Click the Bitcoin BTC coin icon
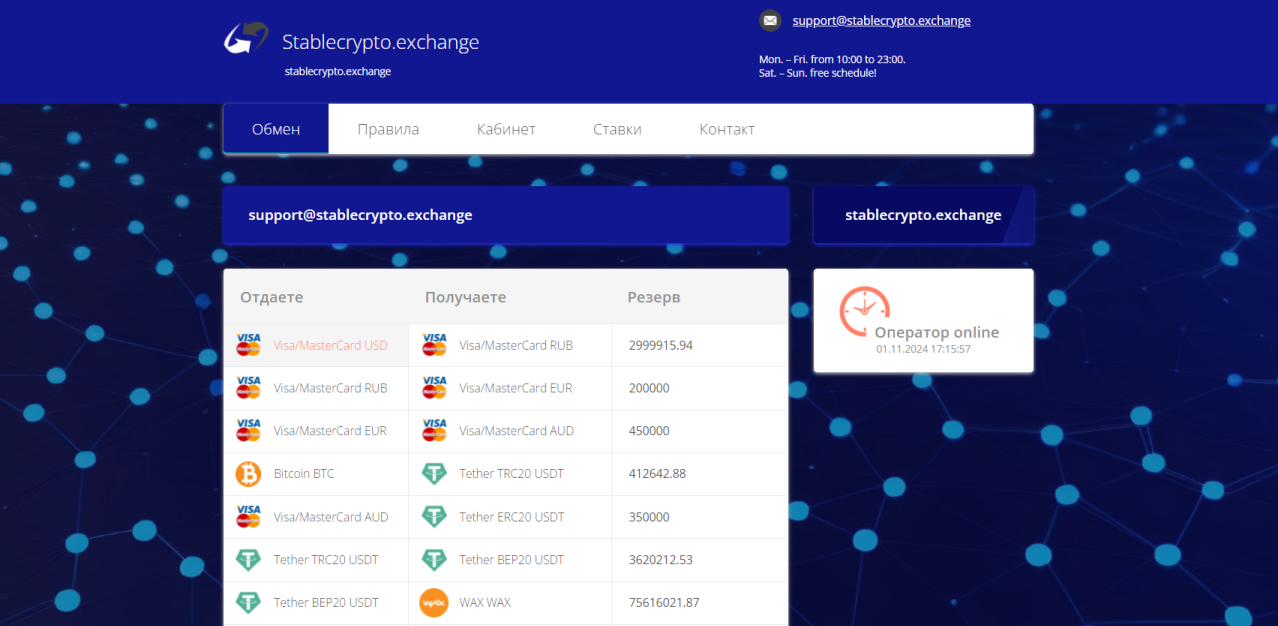 coord(247,473)
